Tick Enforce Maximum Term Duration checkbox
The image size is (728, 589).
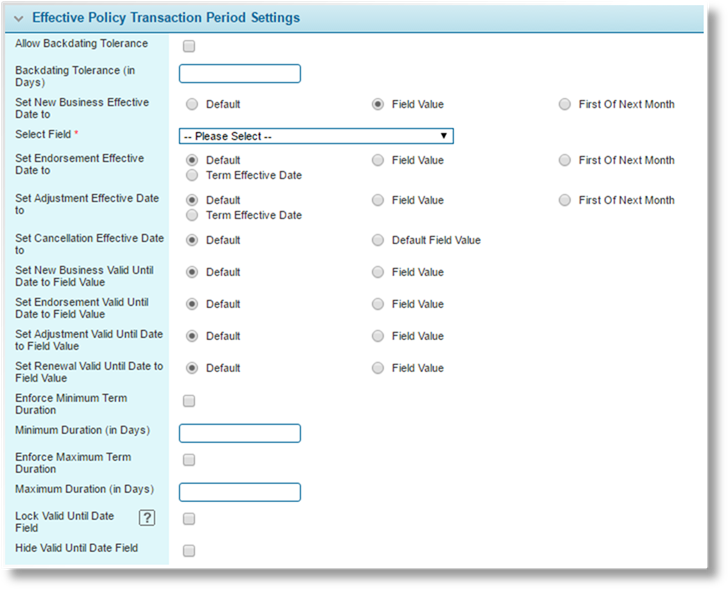click(x=189, y=460)
